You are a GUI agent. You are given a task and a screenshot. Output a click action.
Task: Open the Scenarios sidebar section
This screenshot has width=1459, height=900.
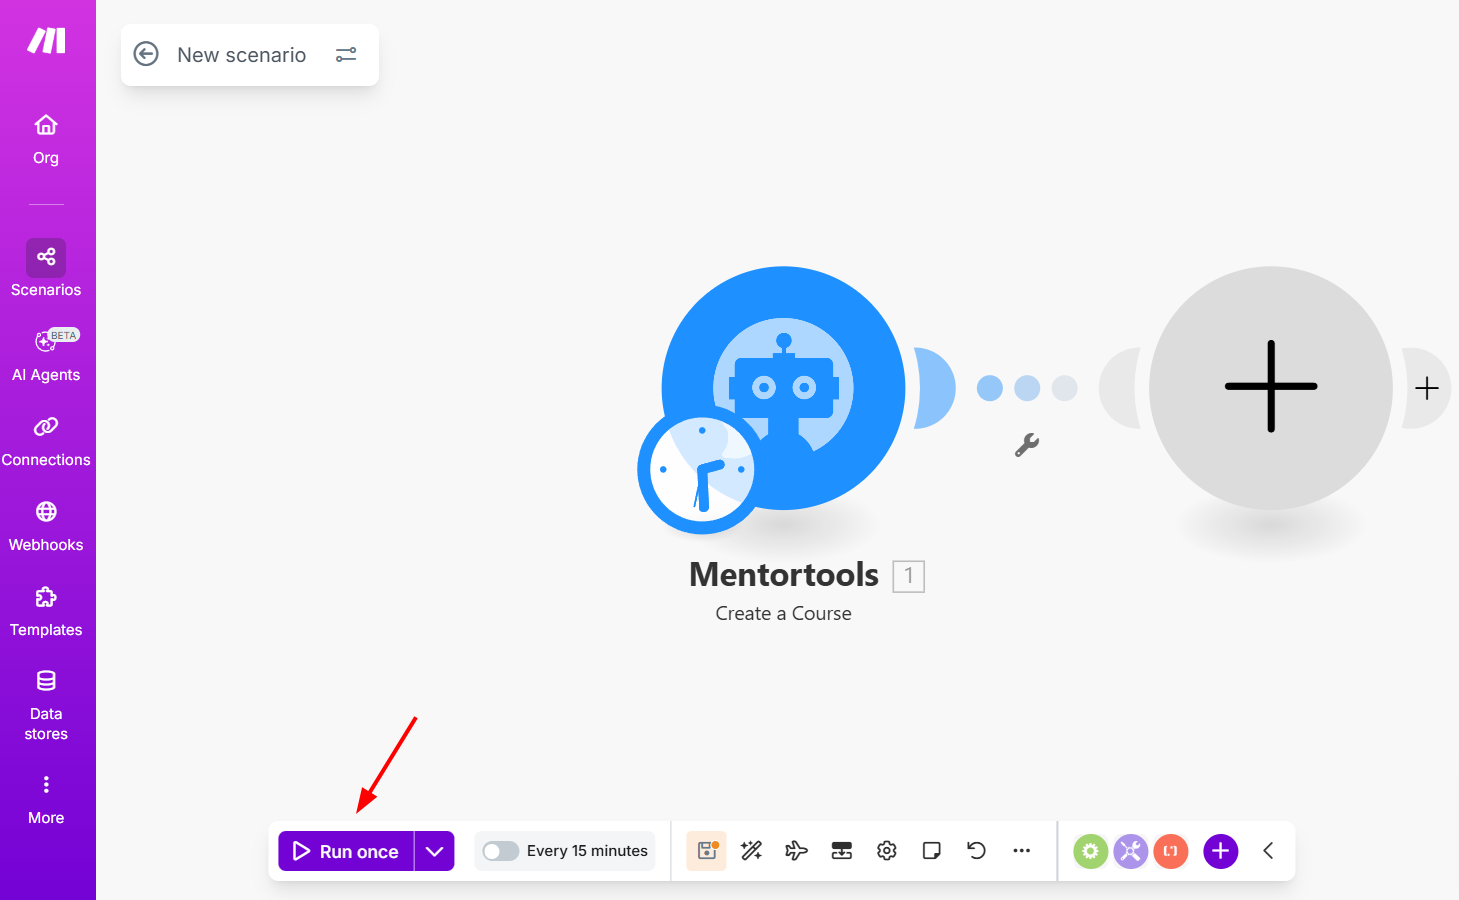pos(46,269)
